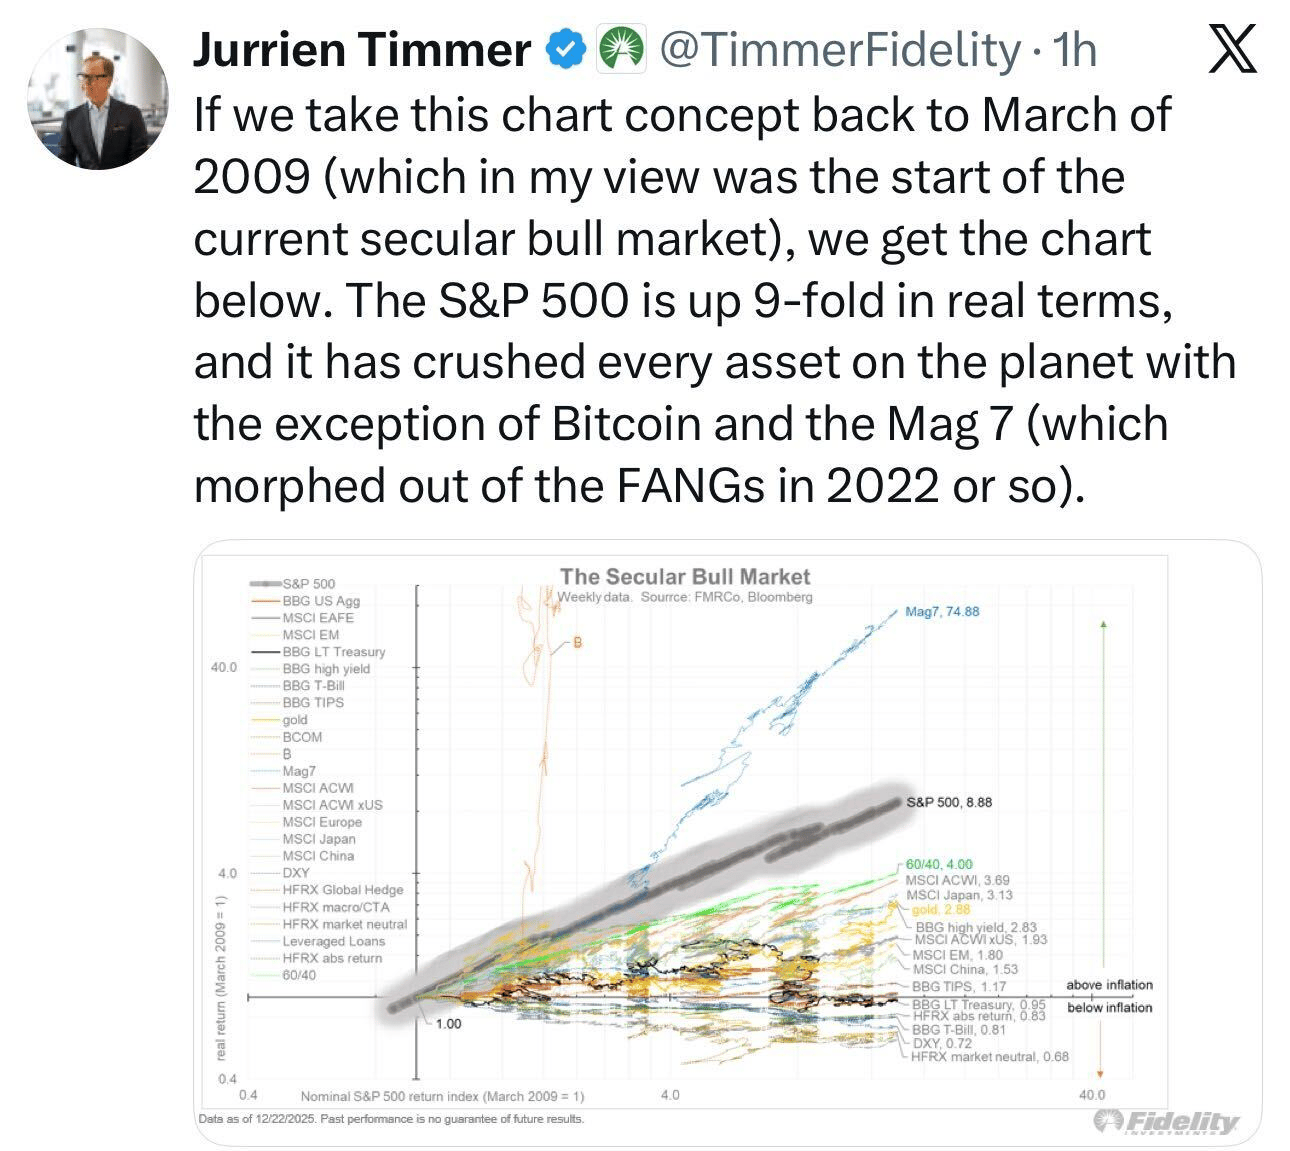Open Jurrien Timmer's profile photo
The height and width of the screenshot is (1151, 1290).
[x=97, y=98]
